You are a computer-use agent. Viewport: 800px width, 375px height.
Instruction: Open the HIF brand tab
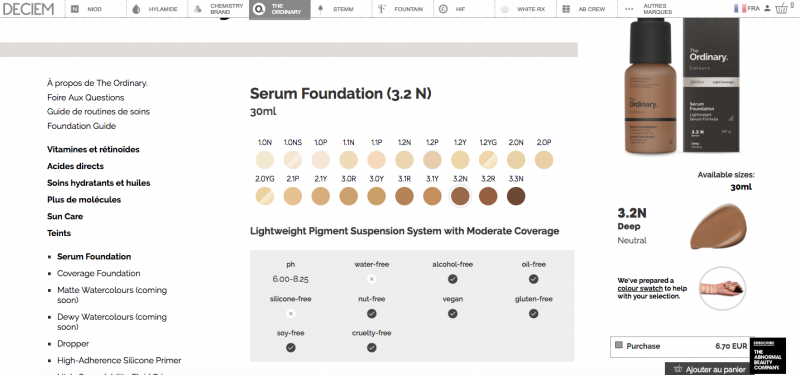click(464, 9)
